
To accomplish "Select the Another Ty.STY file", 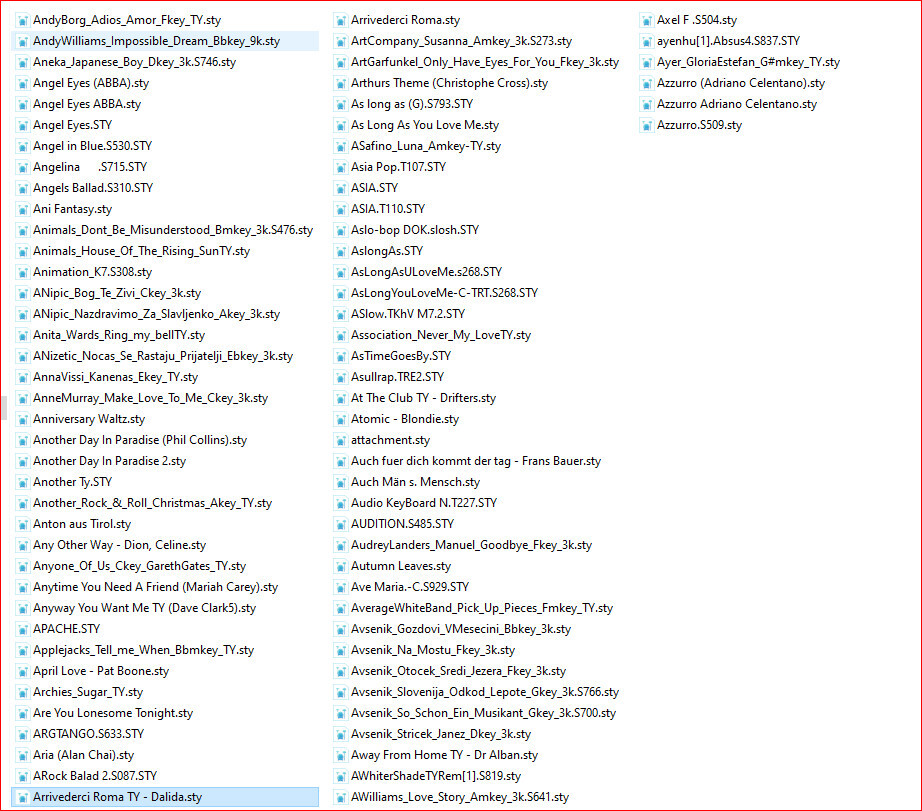I will (x=72, y=482).
